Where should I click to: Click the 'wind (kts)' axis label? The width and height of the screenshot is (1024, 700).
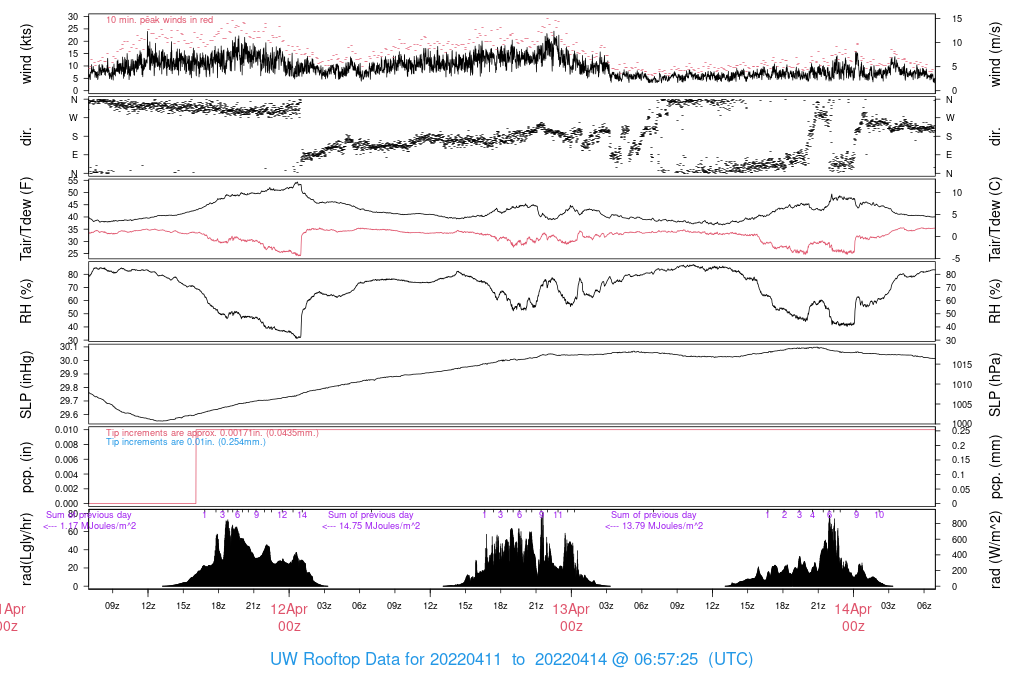point(26,54)
